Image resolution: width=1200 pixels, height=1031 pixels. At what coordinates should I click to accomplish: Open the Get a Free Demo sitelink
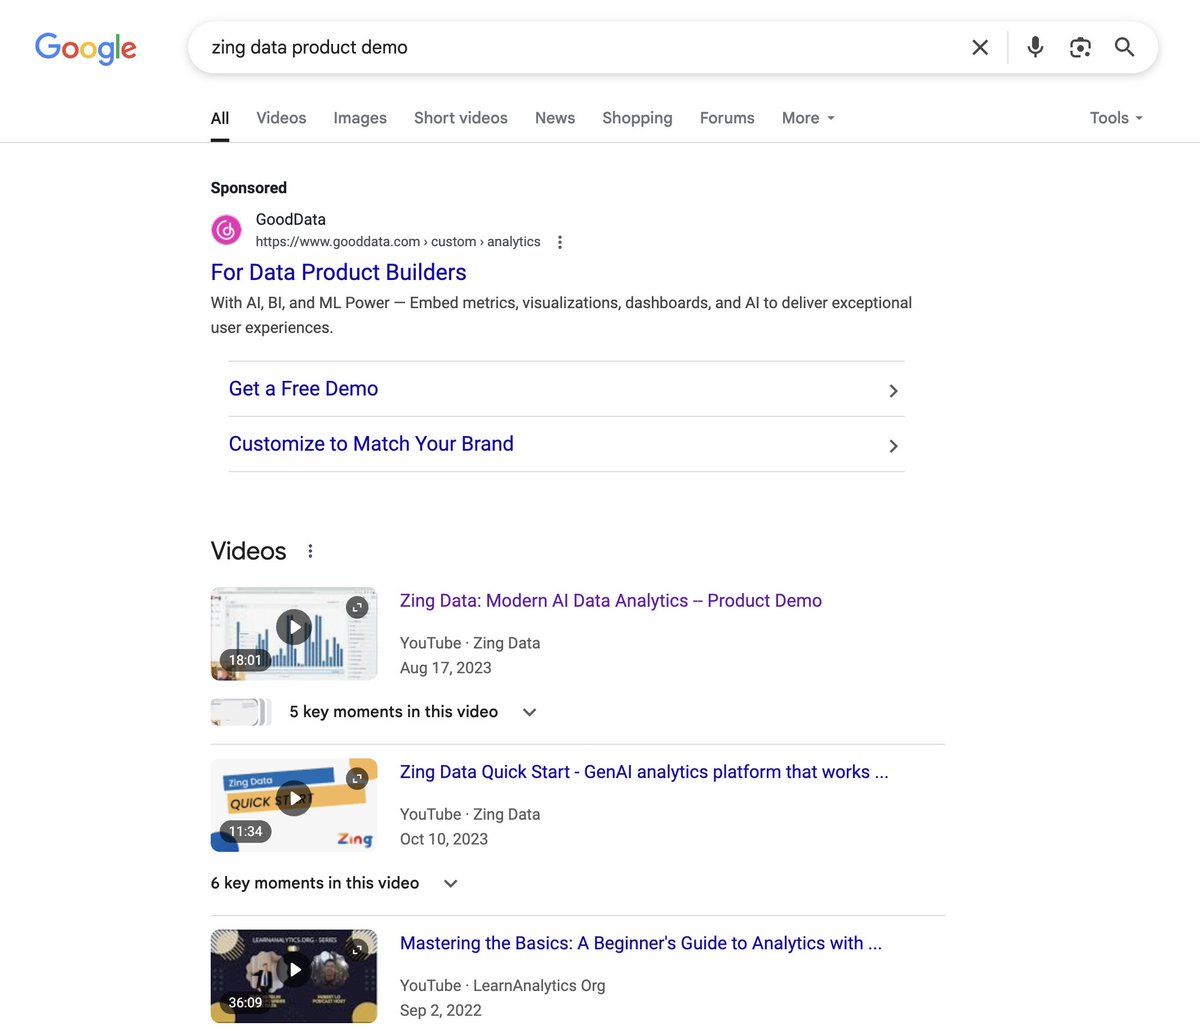(x=304, y=389)
